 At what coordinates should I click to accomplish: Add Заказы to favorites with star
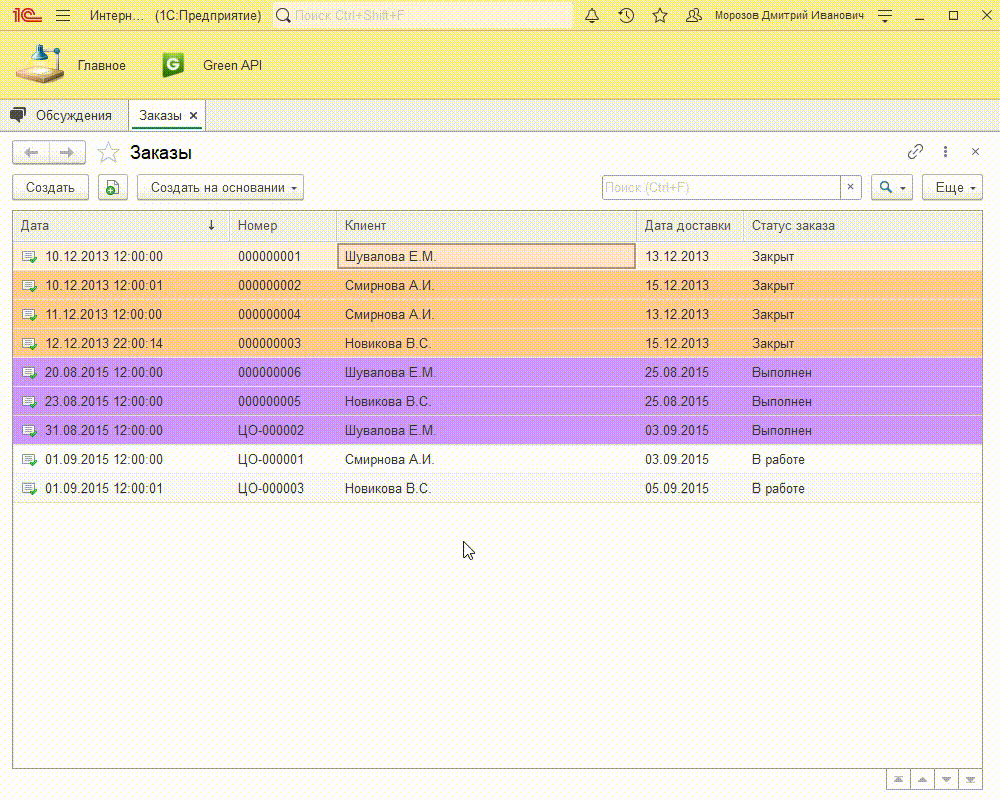pos(108,153)
